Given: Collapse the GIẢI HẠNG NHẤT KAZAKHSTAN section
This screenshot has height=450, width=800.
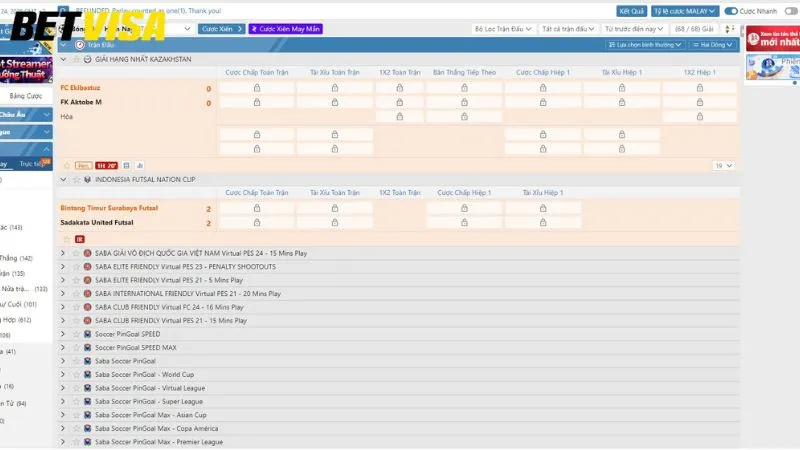Looking at the screenshot, I should tap(63, 59).
